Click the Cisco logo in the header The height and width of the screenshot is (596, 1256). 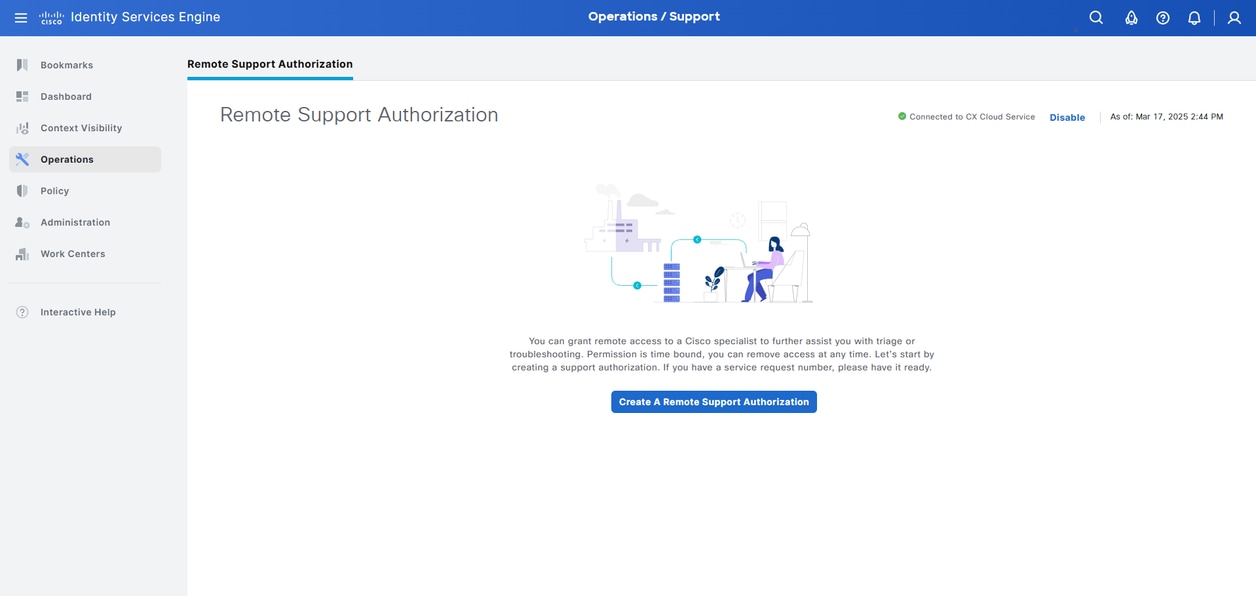tap(51, 16)
